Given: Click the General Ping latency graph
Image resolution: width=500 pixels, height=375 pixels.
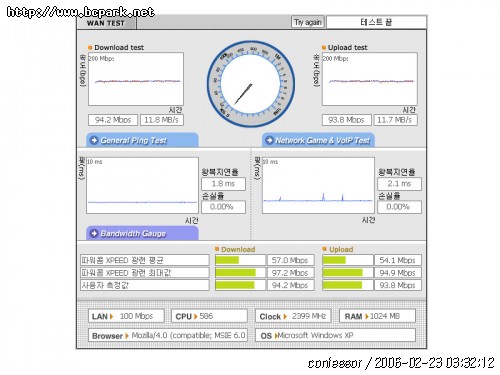Looking at the screenshot, I should 142,186.
